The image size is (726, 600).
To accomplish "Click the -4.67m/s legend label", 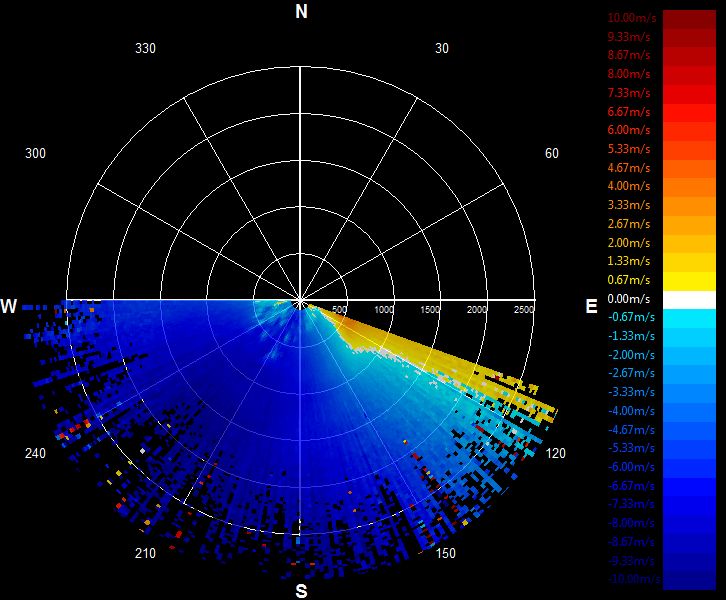I will tap(631, 430).
